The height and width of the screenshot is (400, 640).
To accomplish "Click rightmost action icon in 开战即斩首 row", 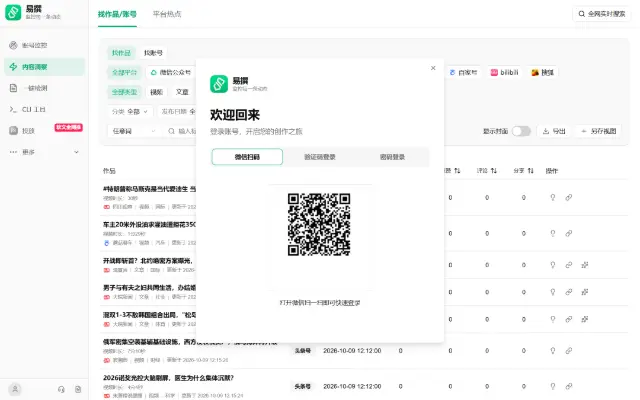I will (x=585, y=265).
